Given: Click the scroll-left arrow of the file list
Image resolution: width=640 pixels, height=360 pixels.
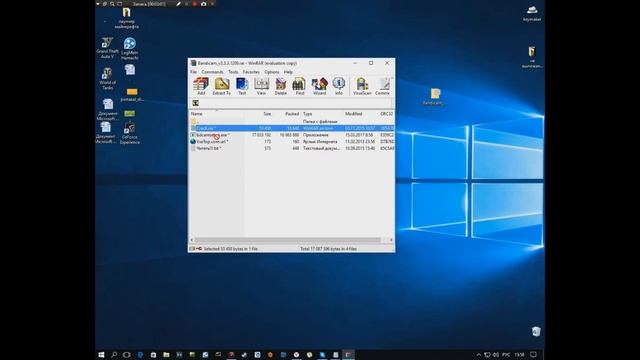Looking at the screenshot, I should coord(192,240).
